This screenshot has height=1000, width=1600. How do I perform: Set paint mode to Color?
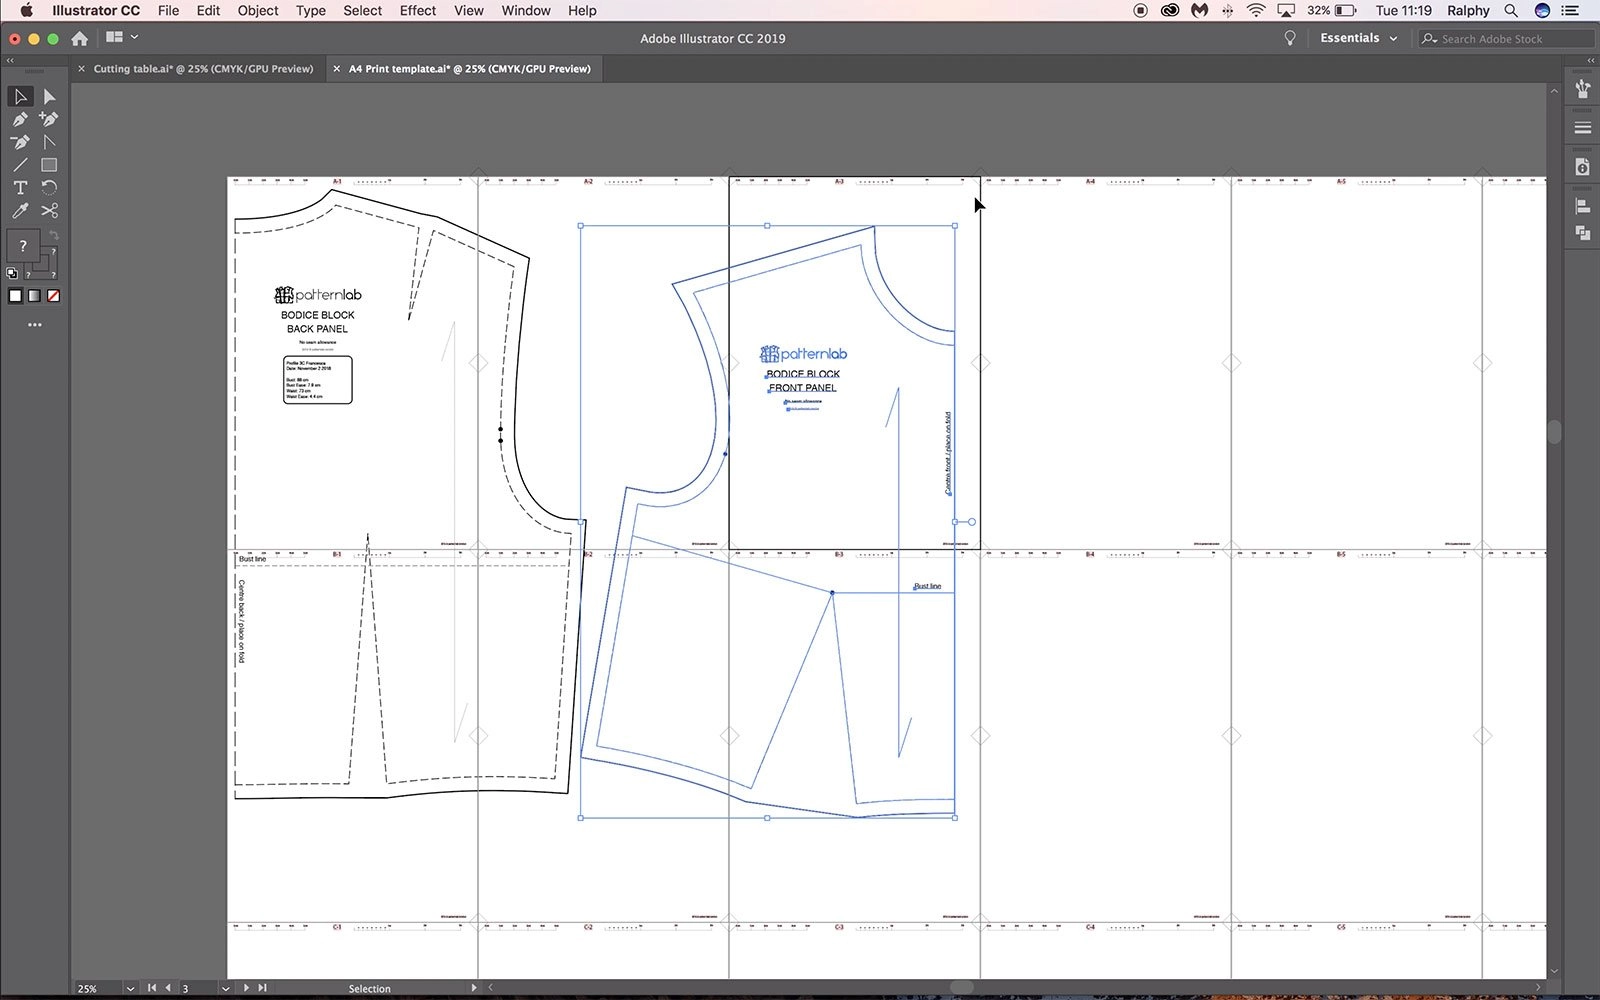pos(15,296)
